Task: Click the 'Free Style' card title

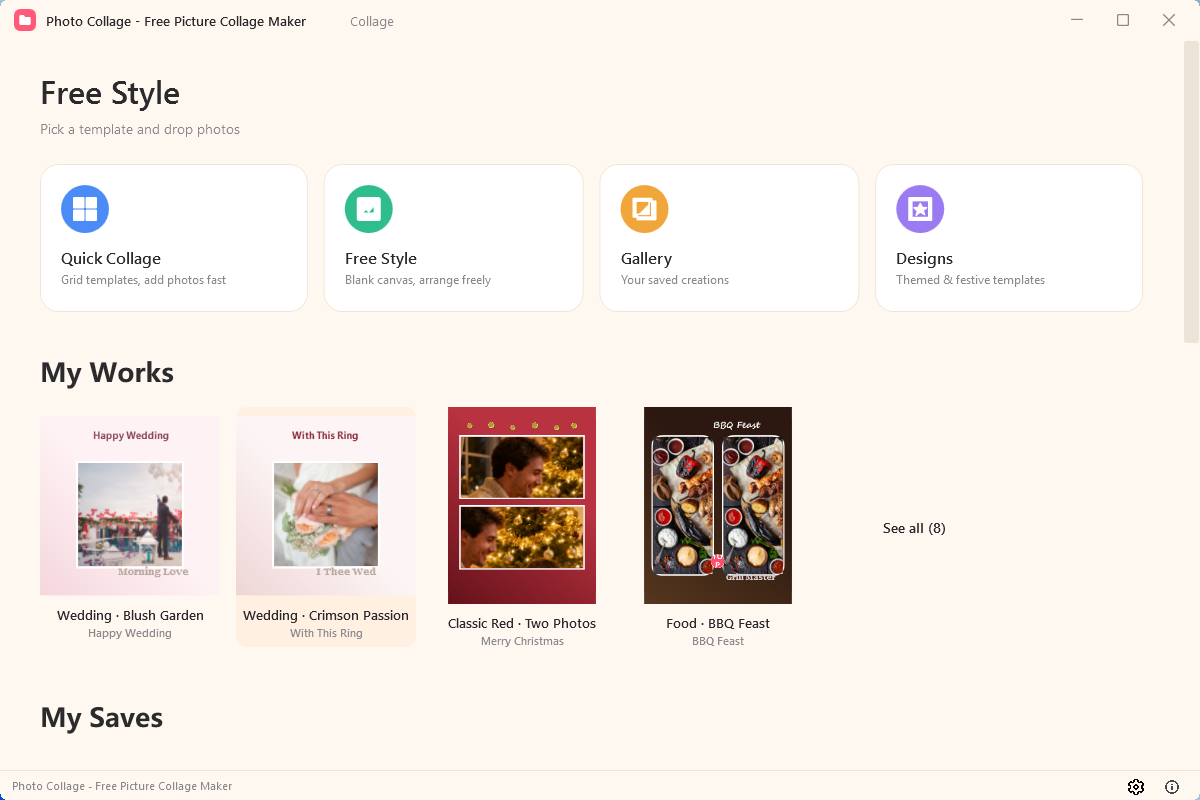Action: coord(381,258)
